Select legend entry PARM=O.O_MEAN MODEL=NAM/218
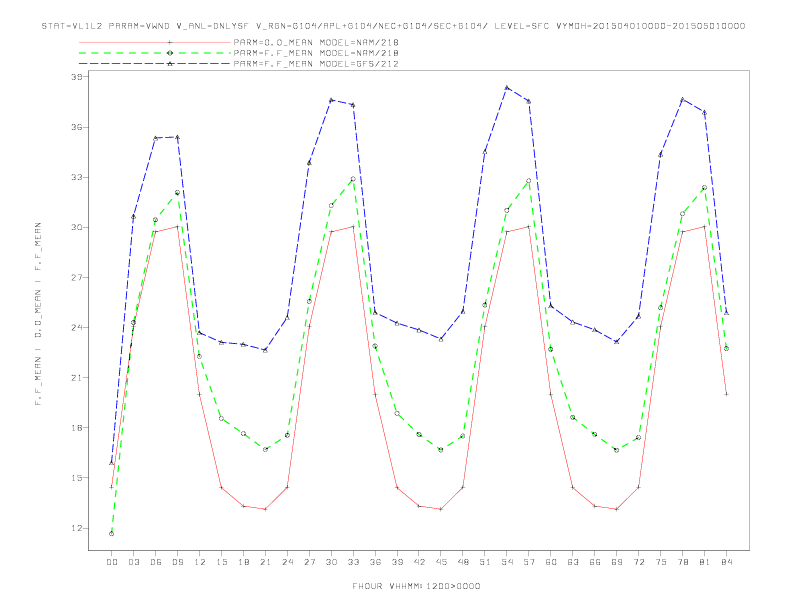This screenshot has width=792, height=612. [316, 43]
